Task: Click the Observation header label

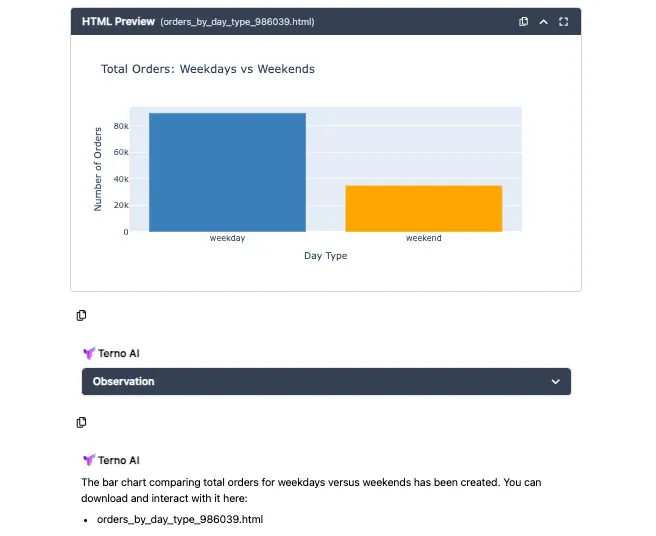Action: [x=123, y=381]
